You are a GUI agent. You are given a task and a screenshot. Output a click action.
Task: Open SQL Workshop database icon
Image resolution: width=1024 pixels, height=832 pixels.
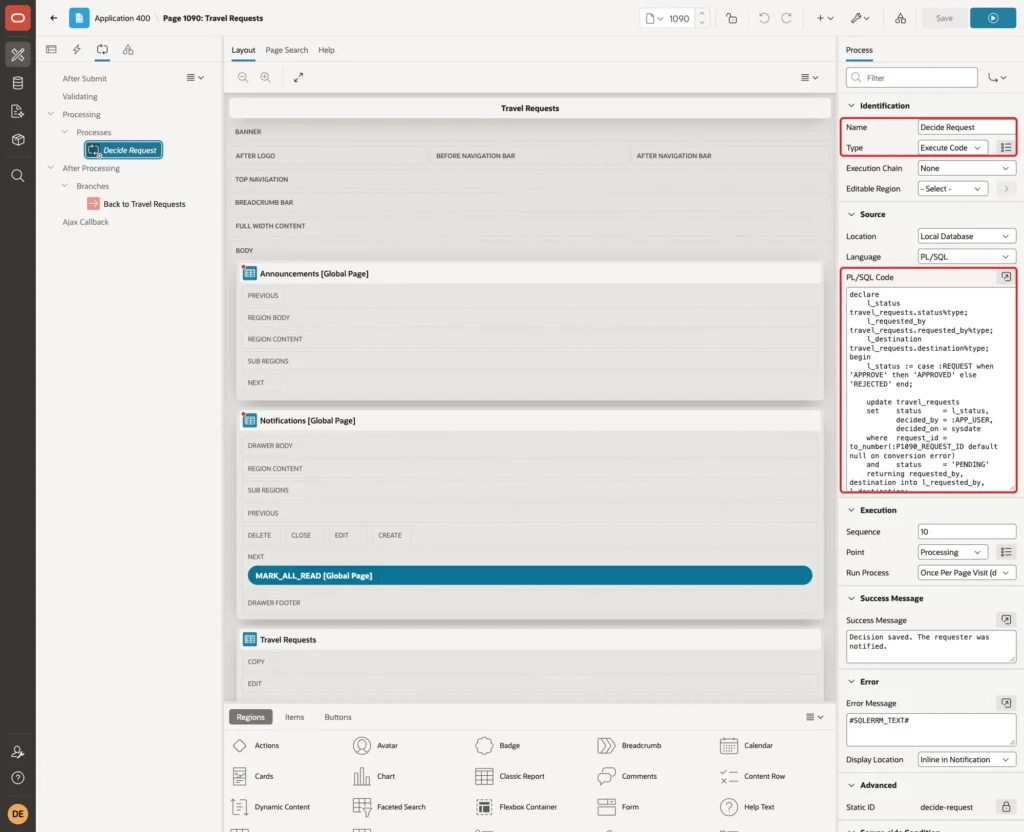(x=18, y=83)
